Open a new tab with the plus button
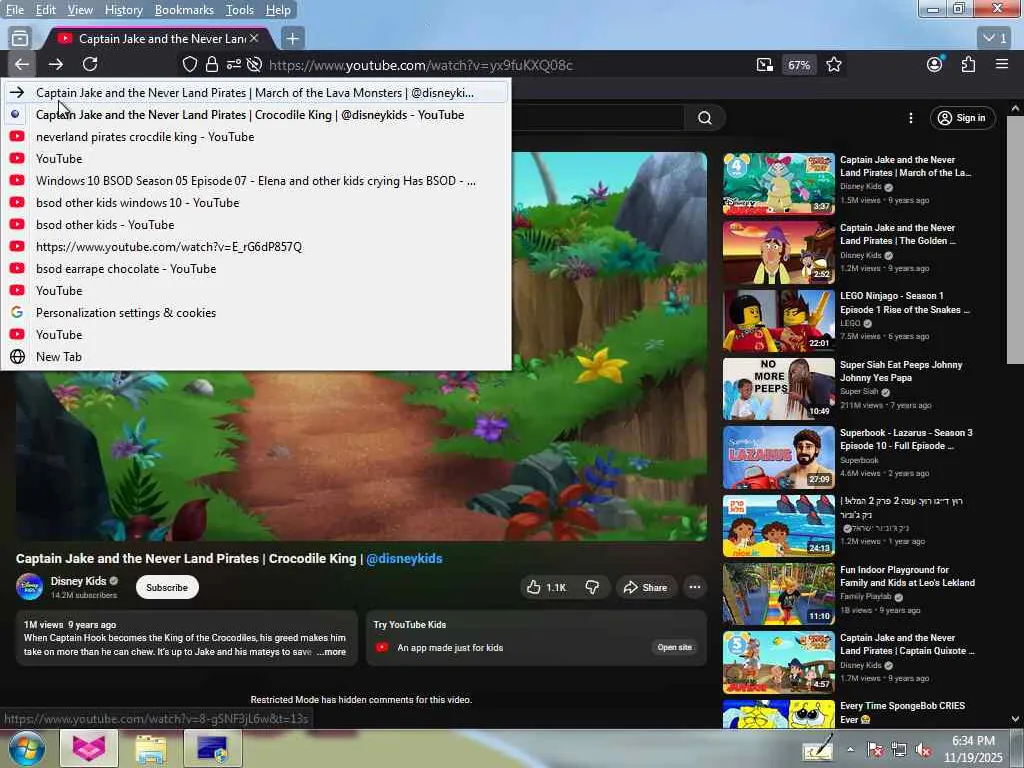Viewport: 1024px width, 768px height. [293, 39]
